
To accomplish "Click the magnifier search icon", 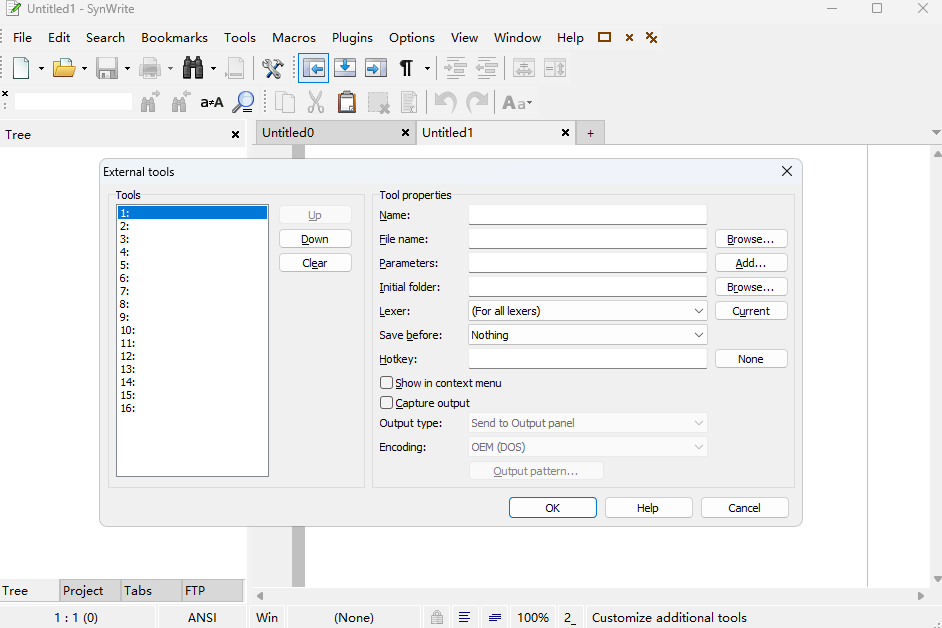I will tap(243, 102).
